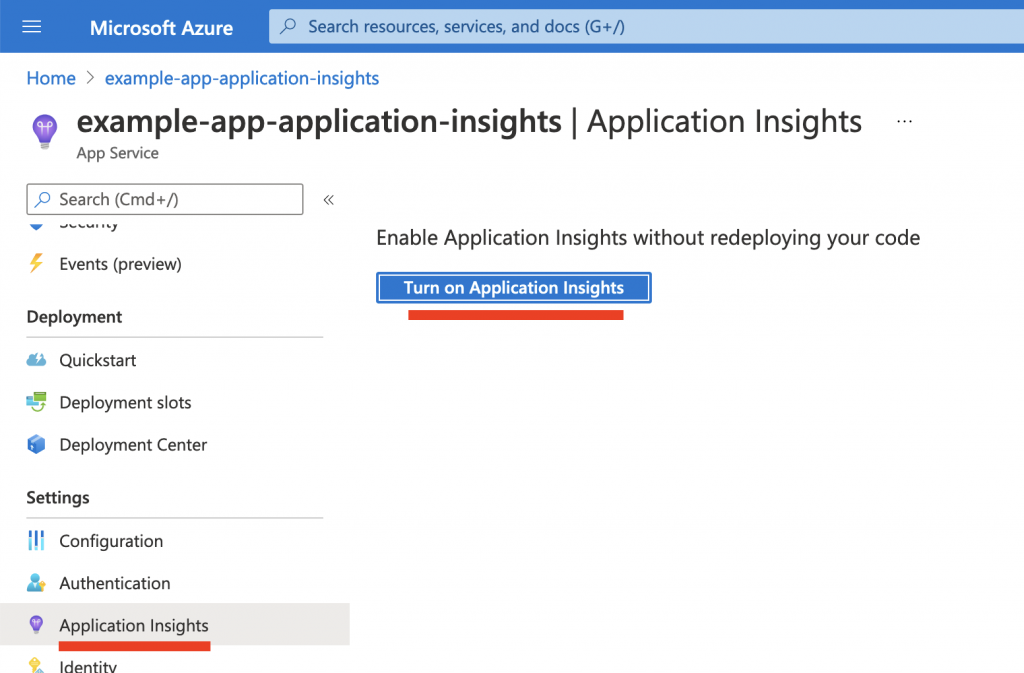Image resolution: width=1024 pixels, height=673 pixels.
Task: Click the Microsoft Azure brand link
Action: coord(161,27)
